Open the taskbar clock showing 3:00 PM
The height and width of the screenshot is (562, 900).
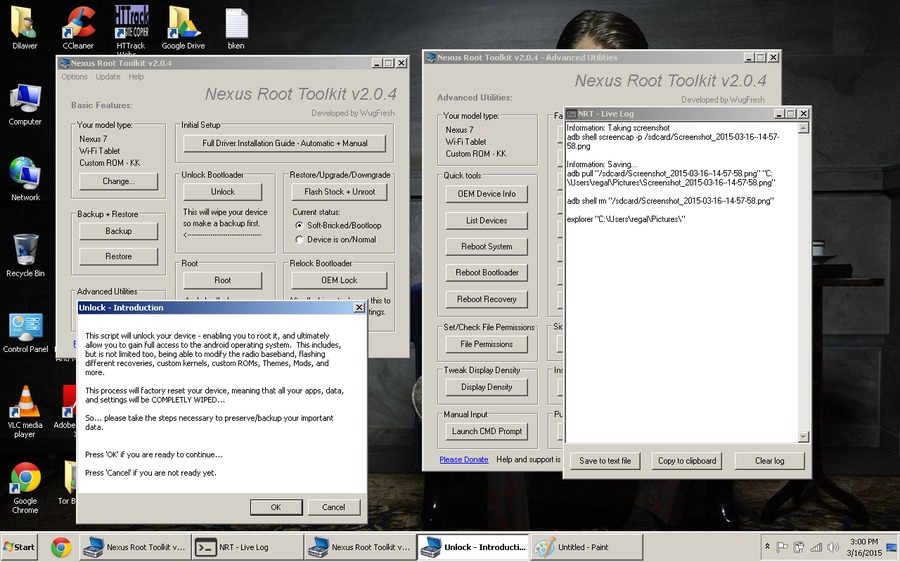tap(863, 547)
